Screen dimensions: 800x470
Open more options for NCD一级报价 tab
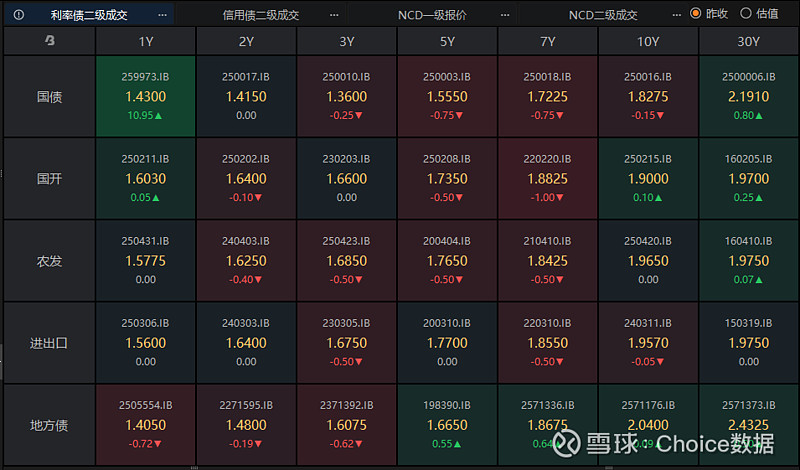pyautogui.click(x=505, y=15)
